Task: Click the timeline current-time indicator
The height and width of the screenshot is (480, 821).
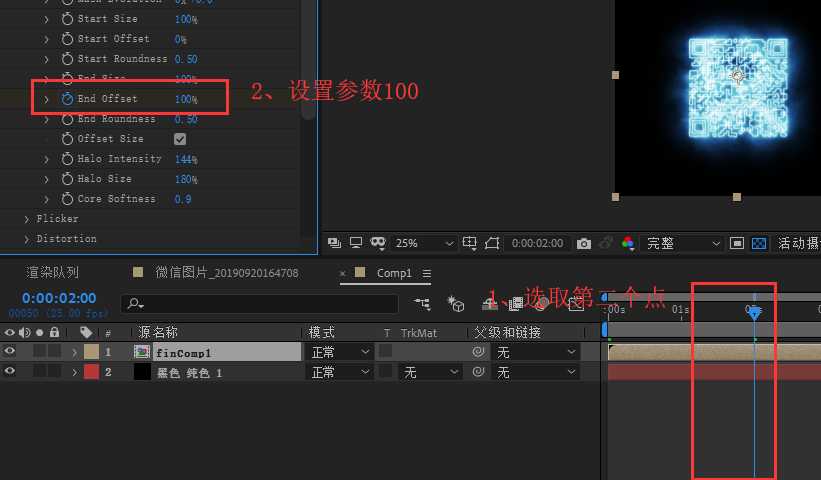Action: click(x=754, y=312)
